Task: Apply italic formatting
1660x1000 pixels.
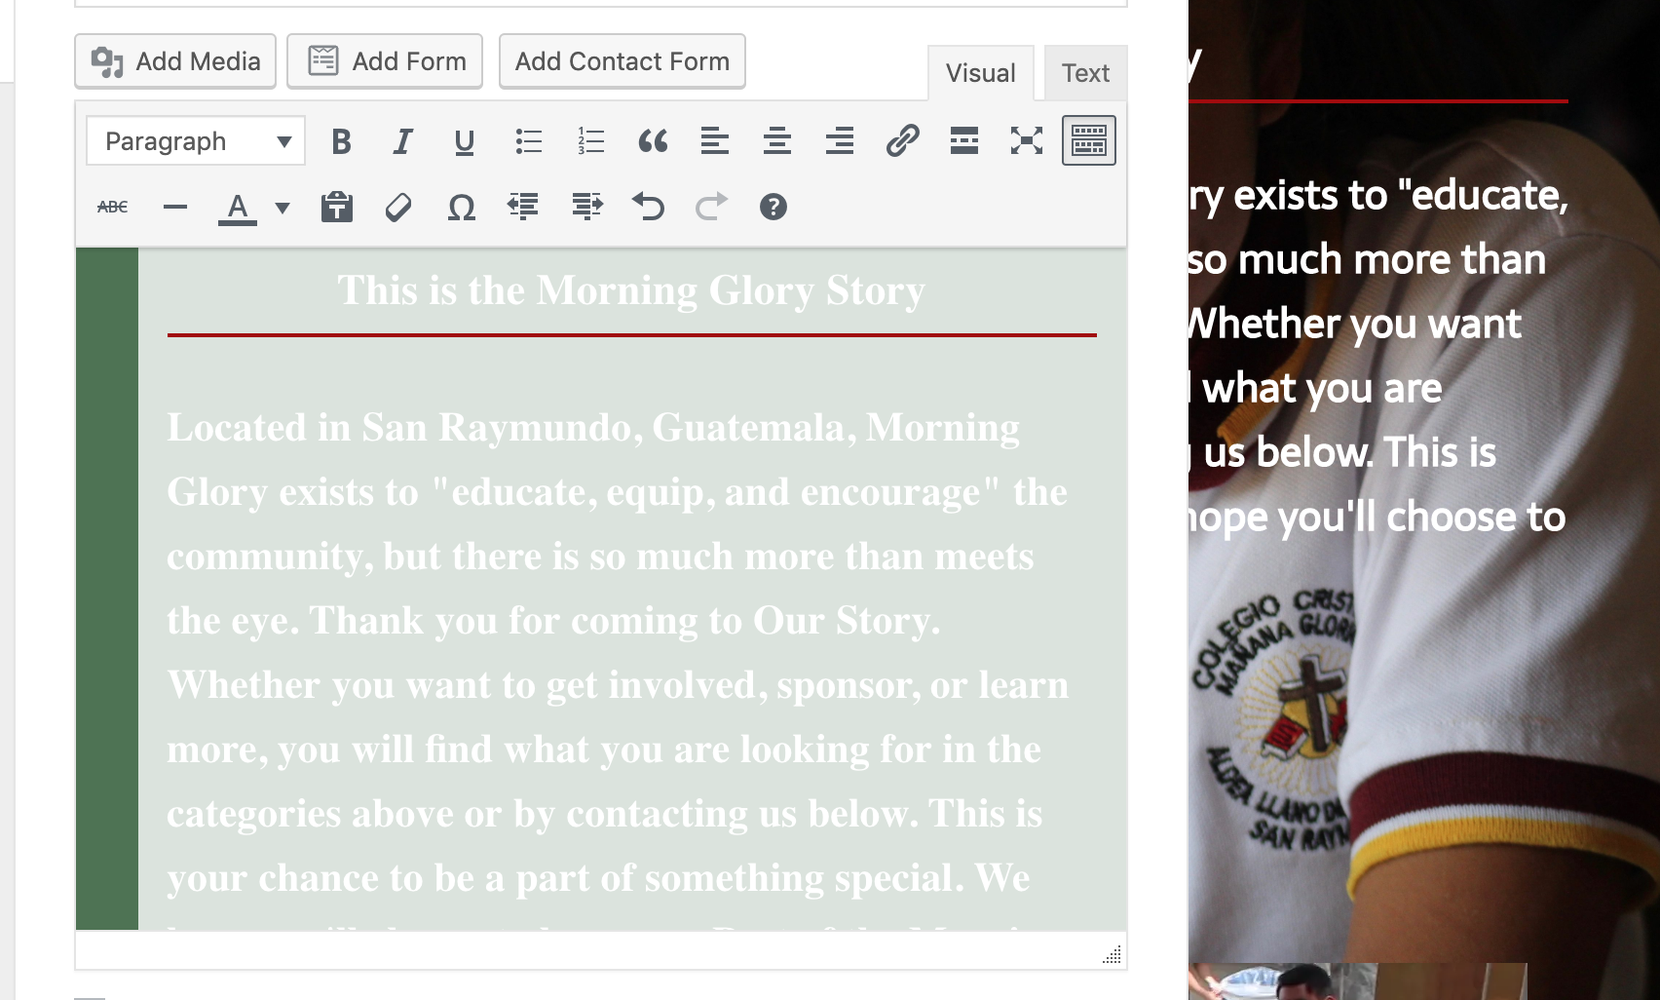Action: click(x=402, y=141)
